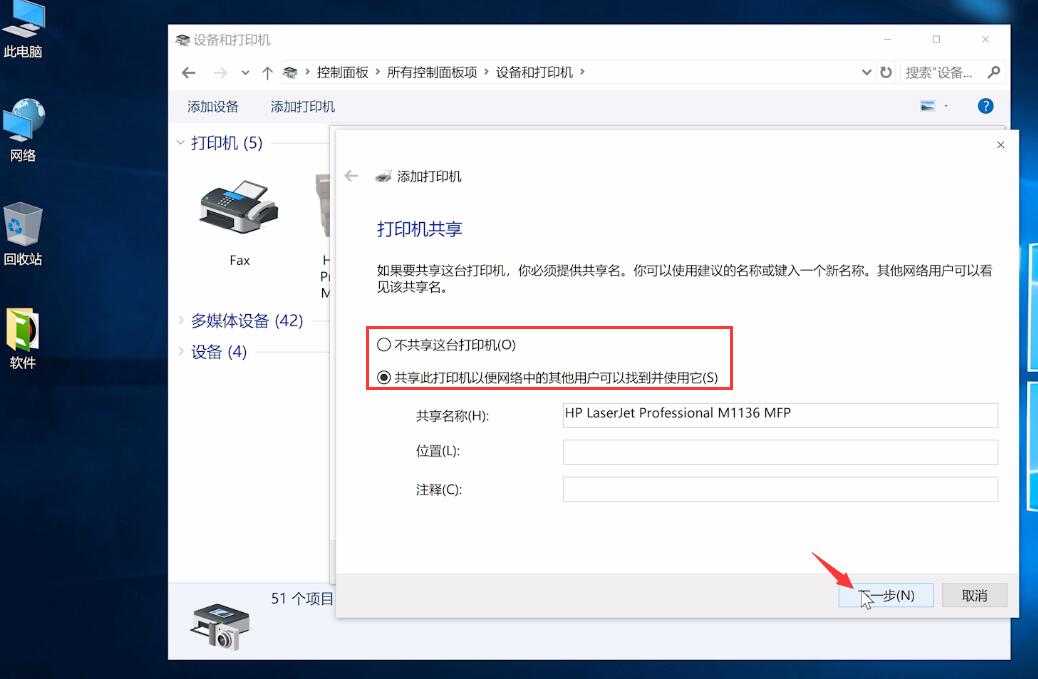This screenshot has height=679, width=1038.
Task: Open the address bar dropdown chevron
Action: click(x=866, y=72)
